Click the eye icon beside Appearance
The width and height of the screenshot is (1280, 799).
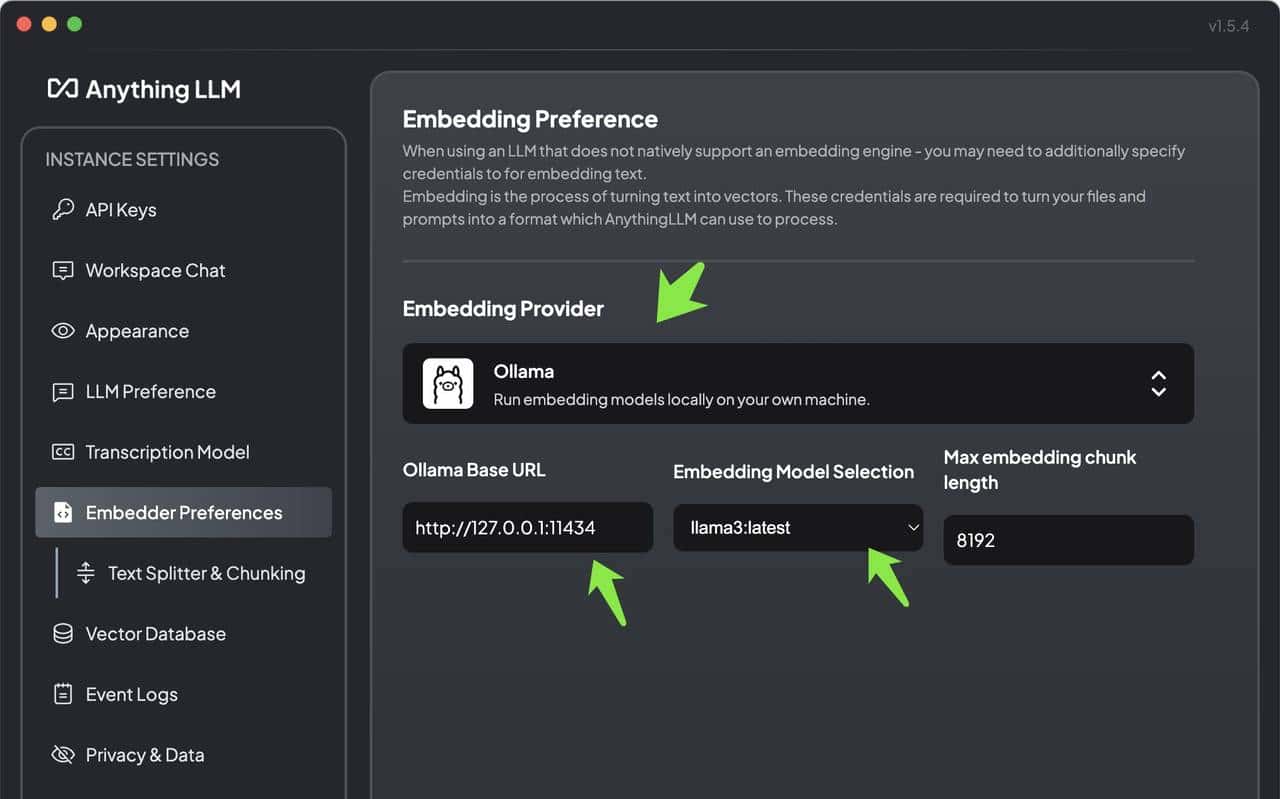(x=63, y=331)
